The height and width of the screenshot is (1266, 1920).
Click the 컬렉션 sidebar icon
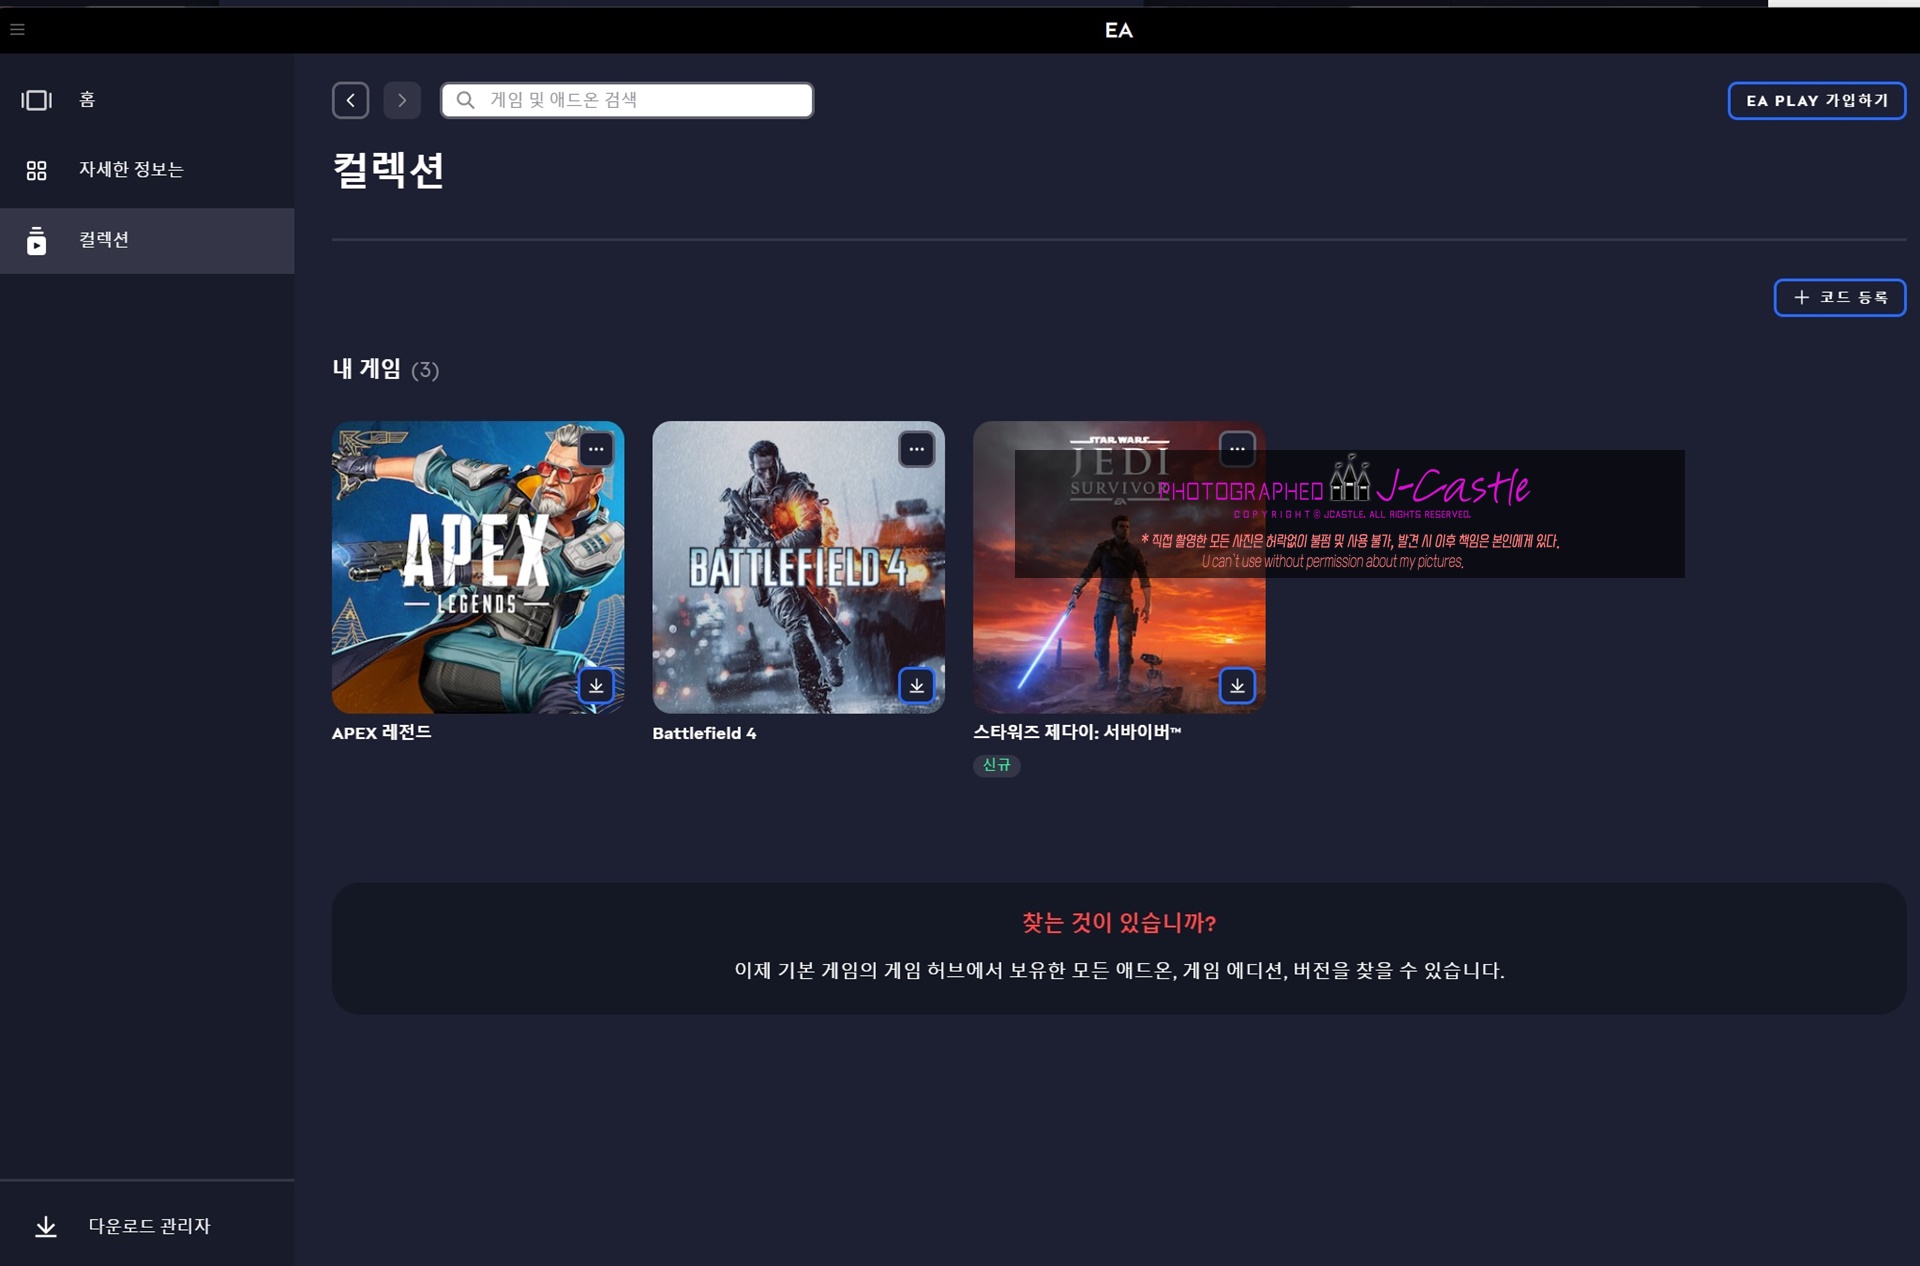point(37,241)
